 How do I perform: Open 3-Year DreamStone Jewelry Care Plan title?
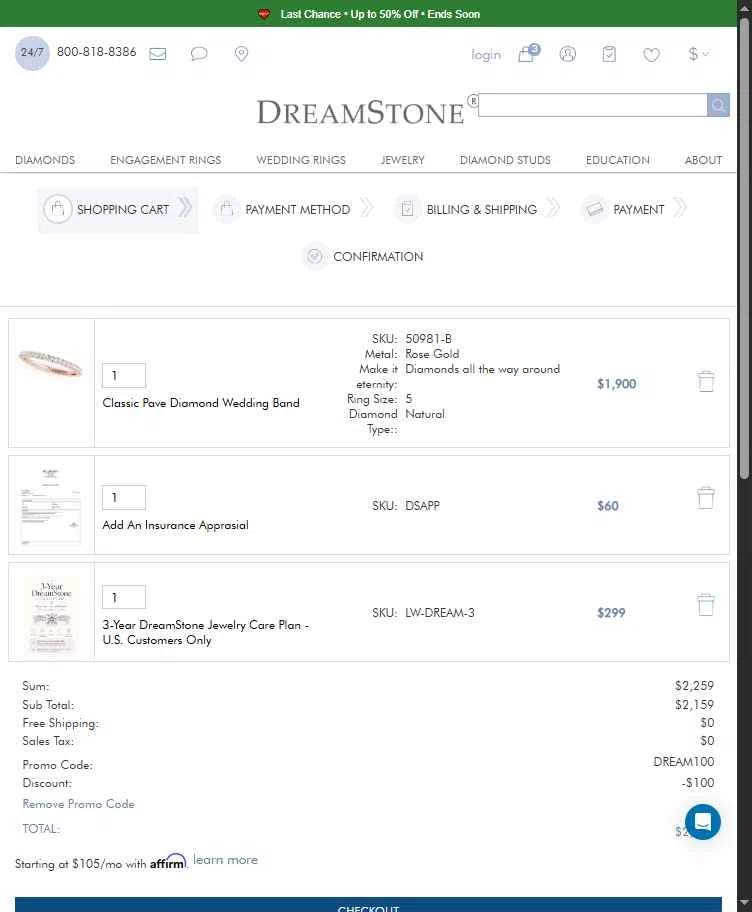pos(205,632)
